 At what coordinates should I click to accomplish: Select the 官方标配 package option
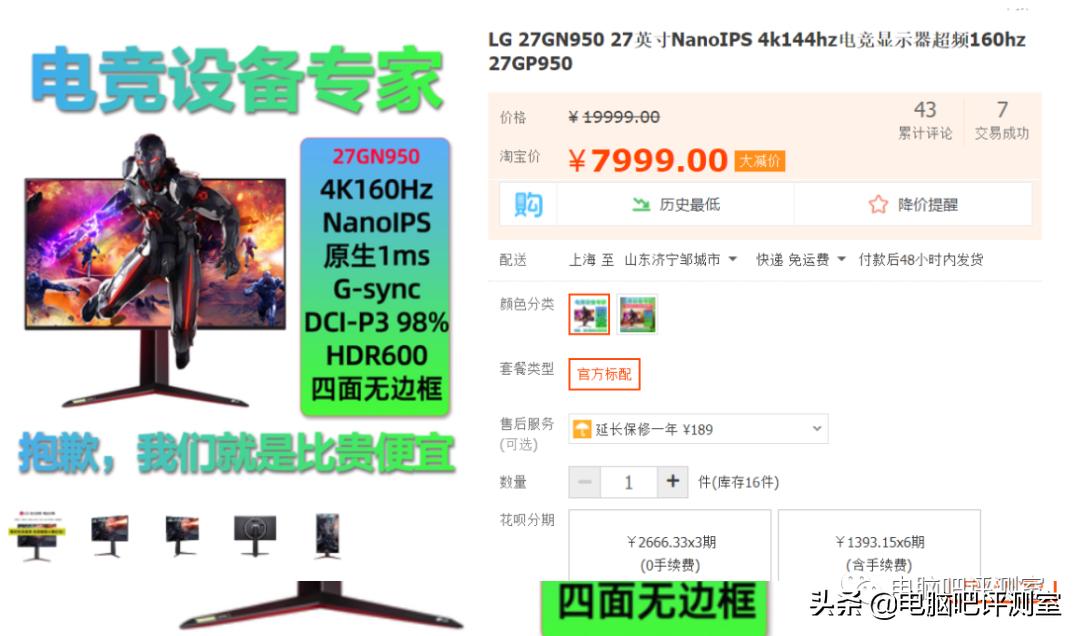604,374
